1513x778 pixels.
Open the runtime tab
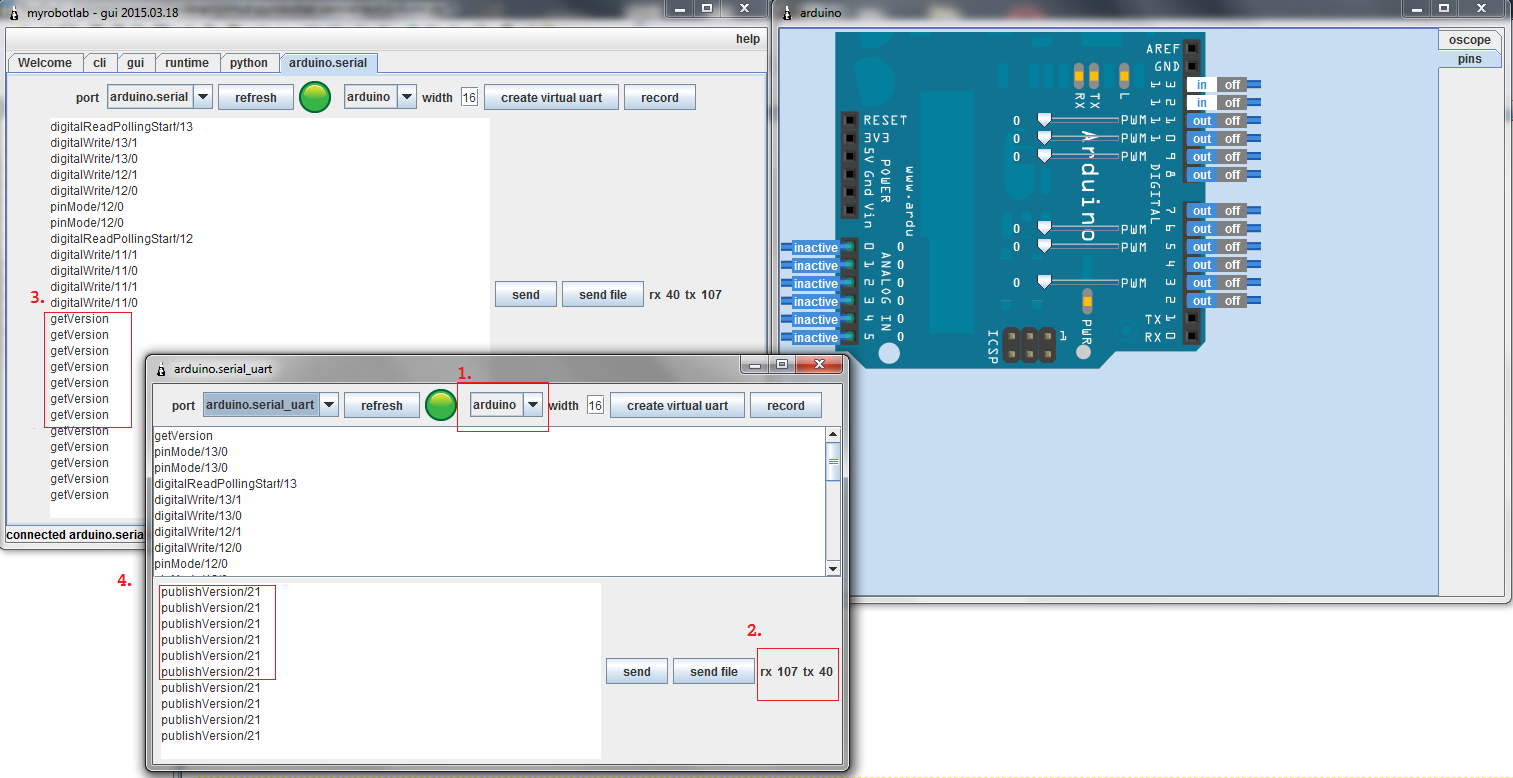pyautogui.click(x=187, y=63)
